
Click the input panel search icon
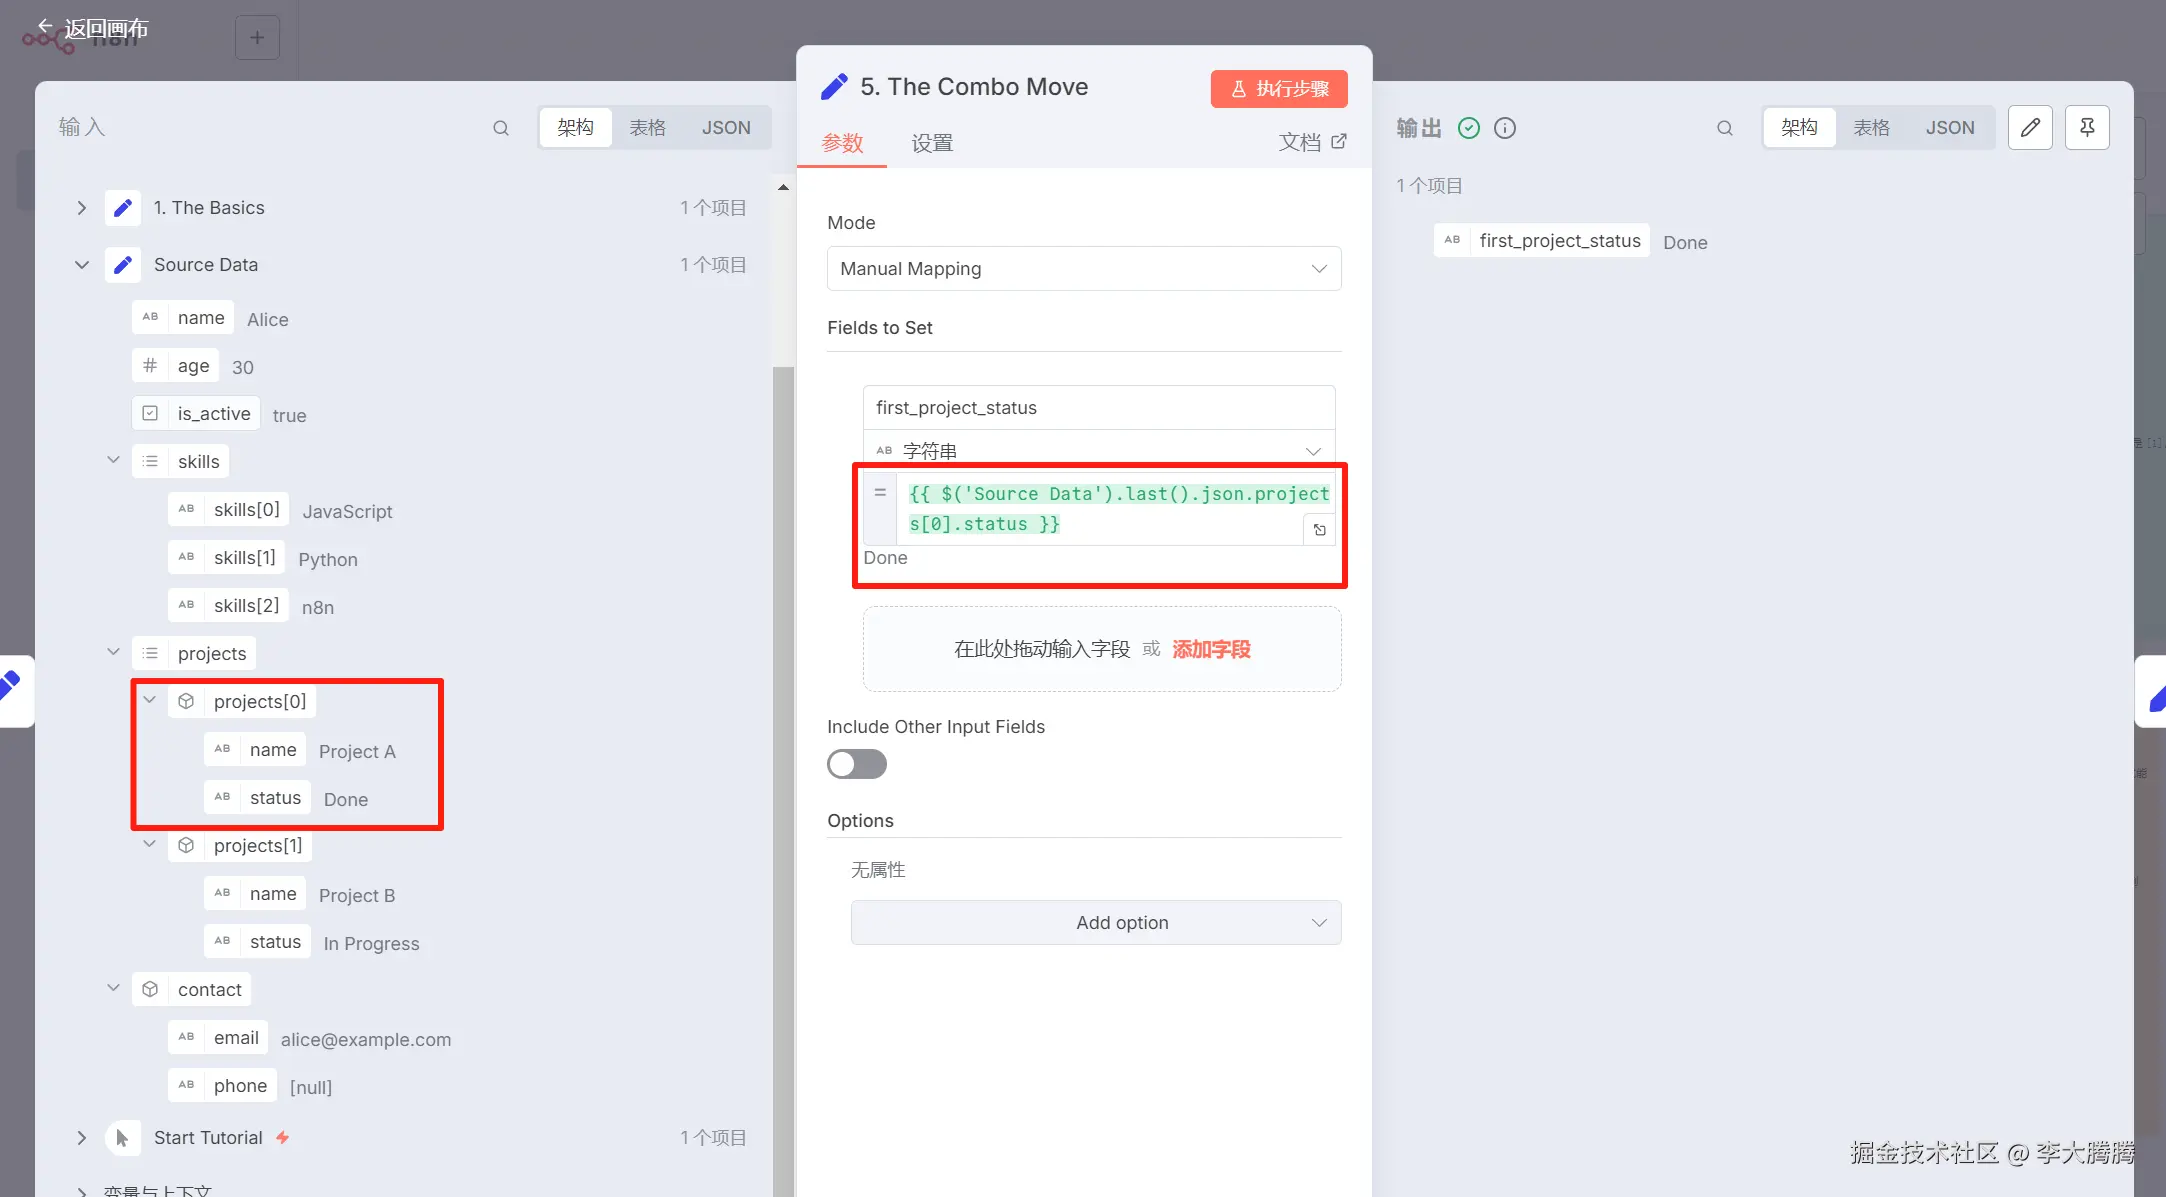[x=501, y=128]
